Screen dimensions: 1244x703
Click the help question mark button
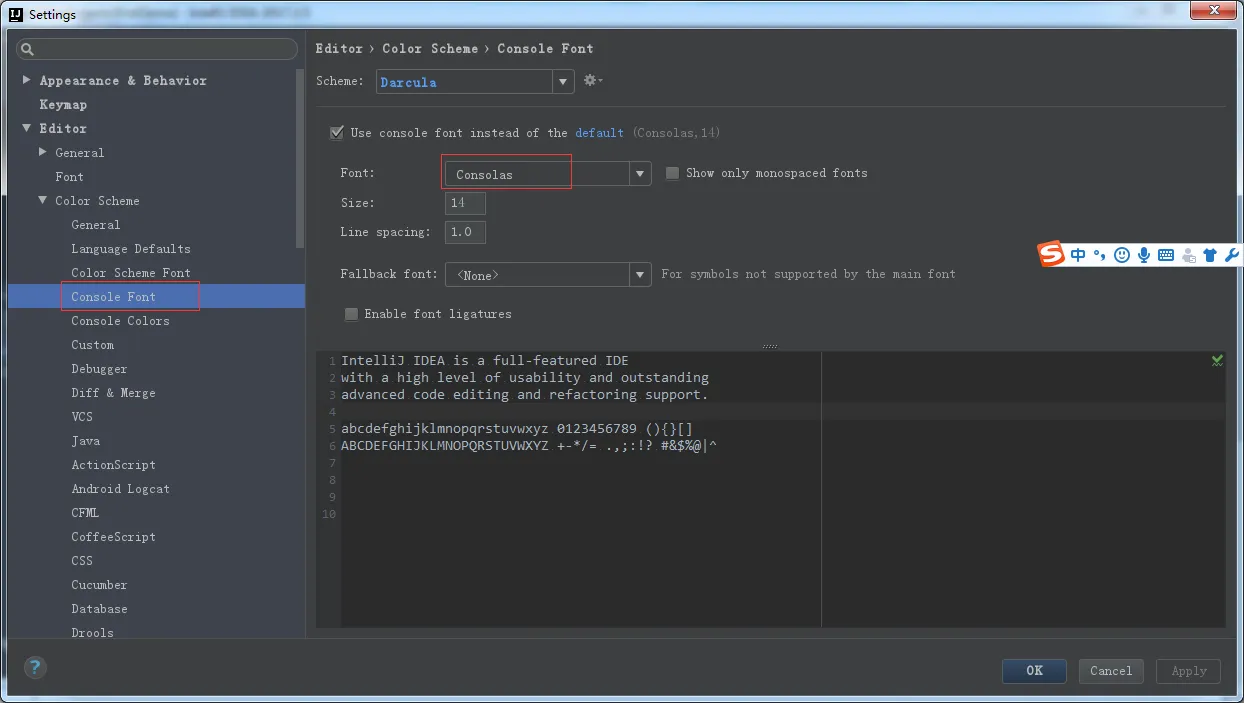pos(35,668)
